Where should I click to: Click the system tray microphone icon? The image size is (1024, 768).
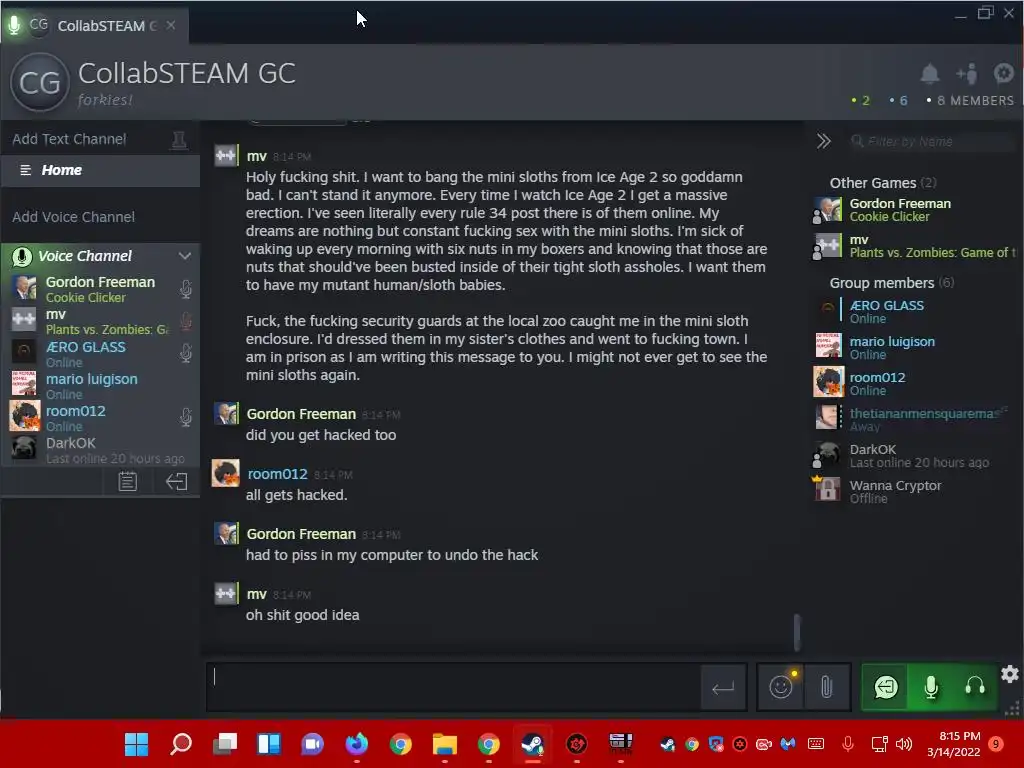pos(848,744)
